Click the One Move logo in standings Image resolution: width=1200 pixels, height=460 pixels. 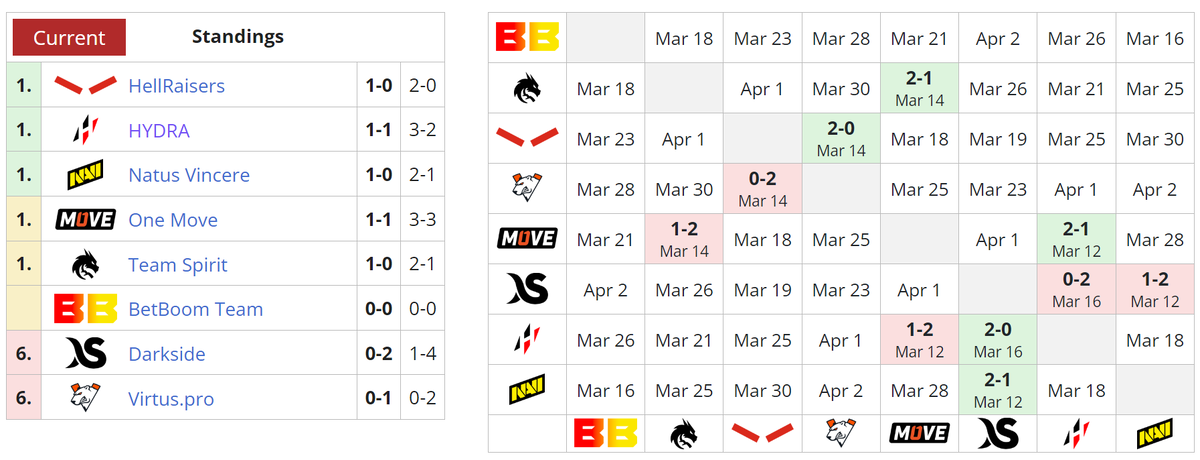(x=85, y=220)
